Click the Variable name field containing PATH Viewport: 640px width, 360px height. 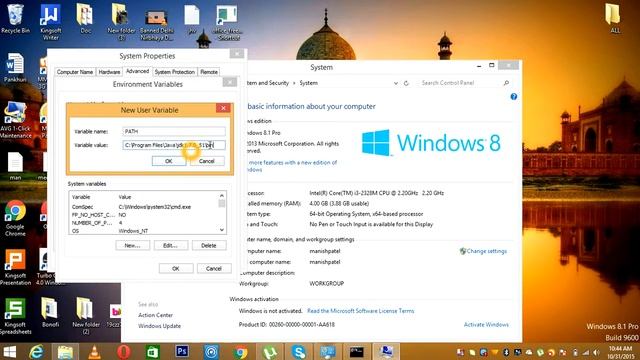(x=174, y=131)
